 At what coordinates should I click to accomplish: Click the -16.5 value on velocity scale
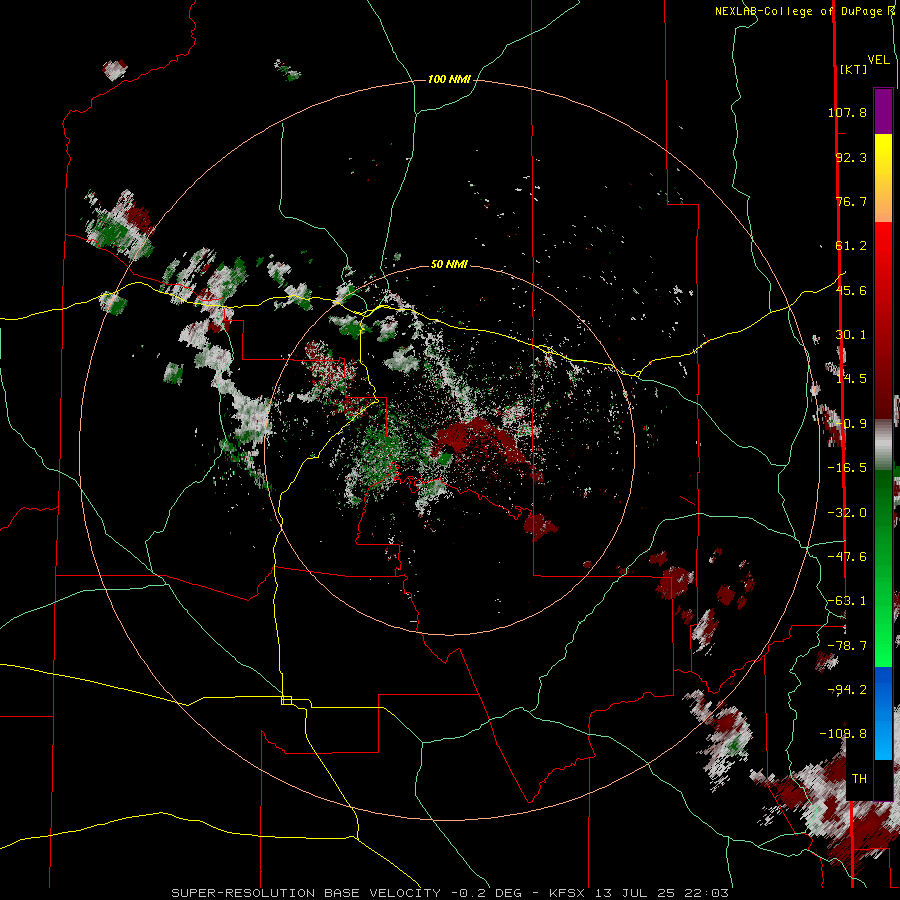pos(847,468)
